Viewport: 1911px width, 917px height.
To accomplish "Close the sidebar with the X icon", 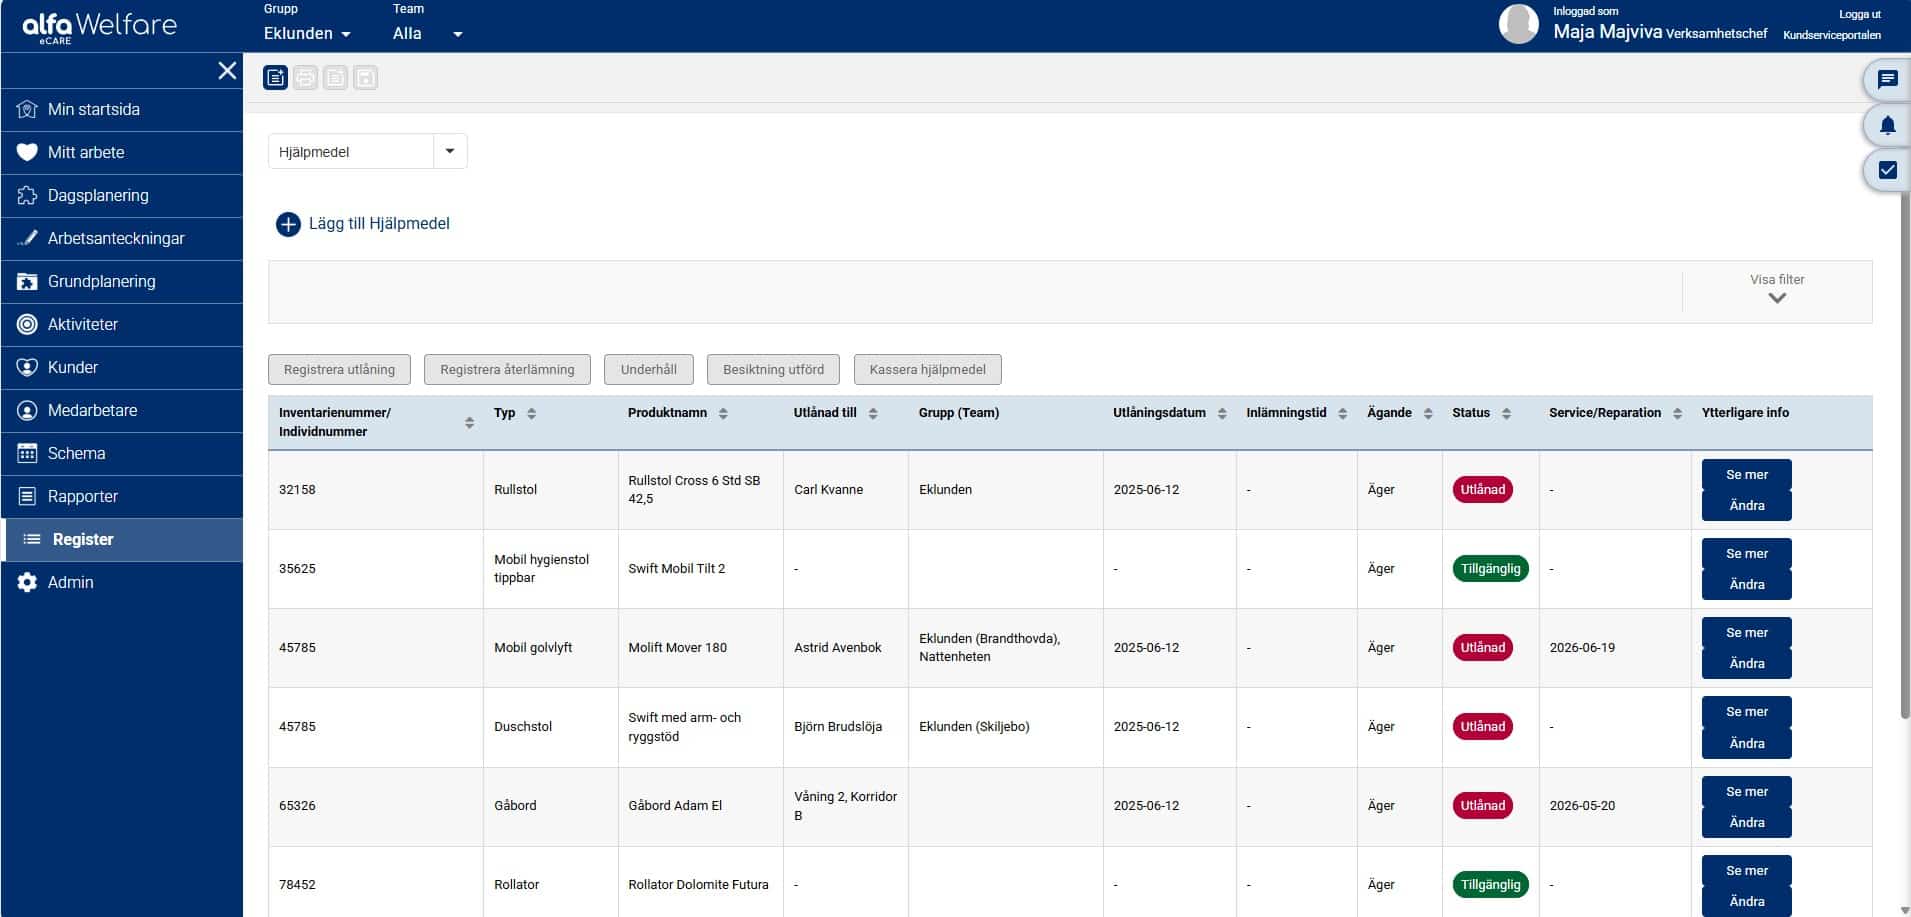I will point(227,70).
